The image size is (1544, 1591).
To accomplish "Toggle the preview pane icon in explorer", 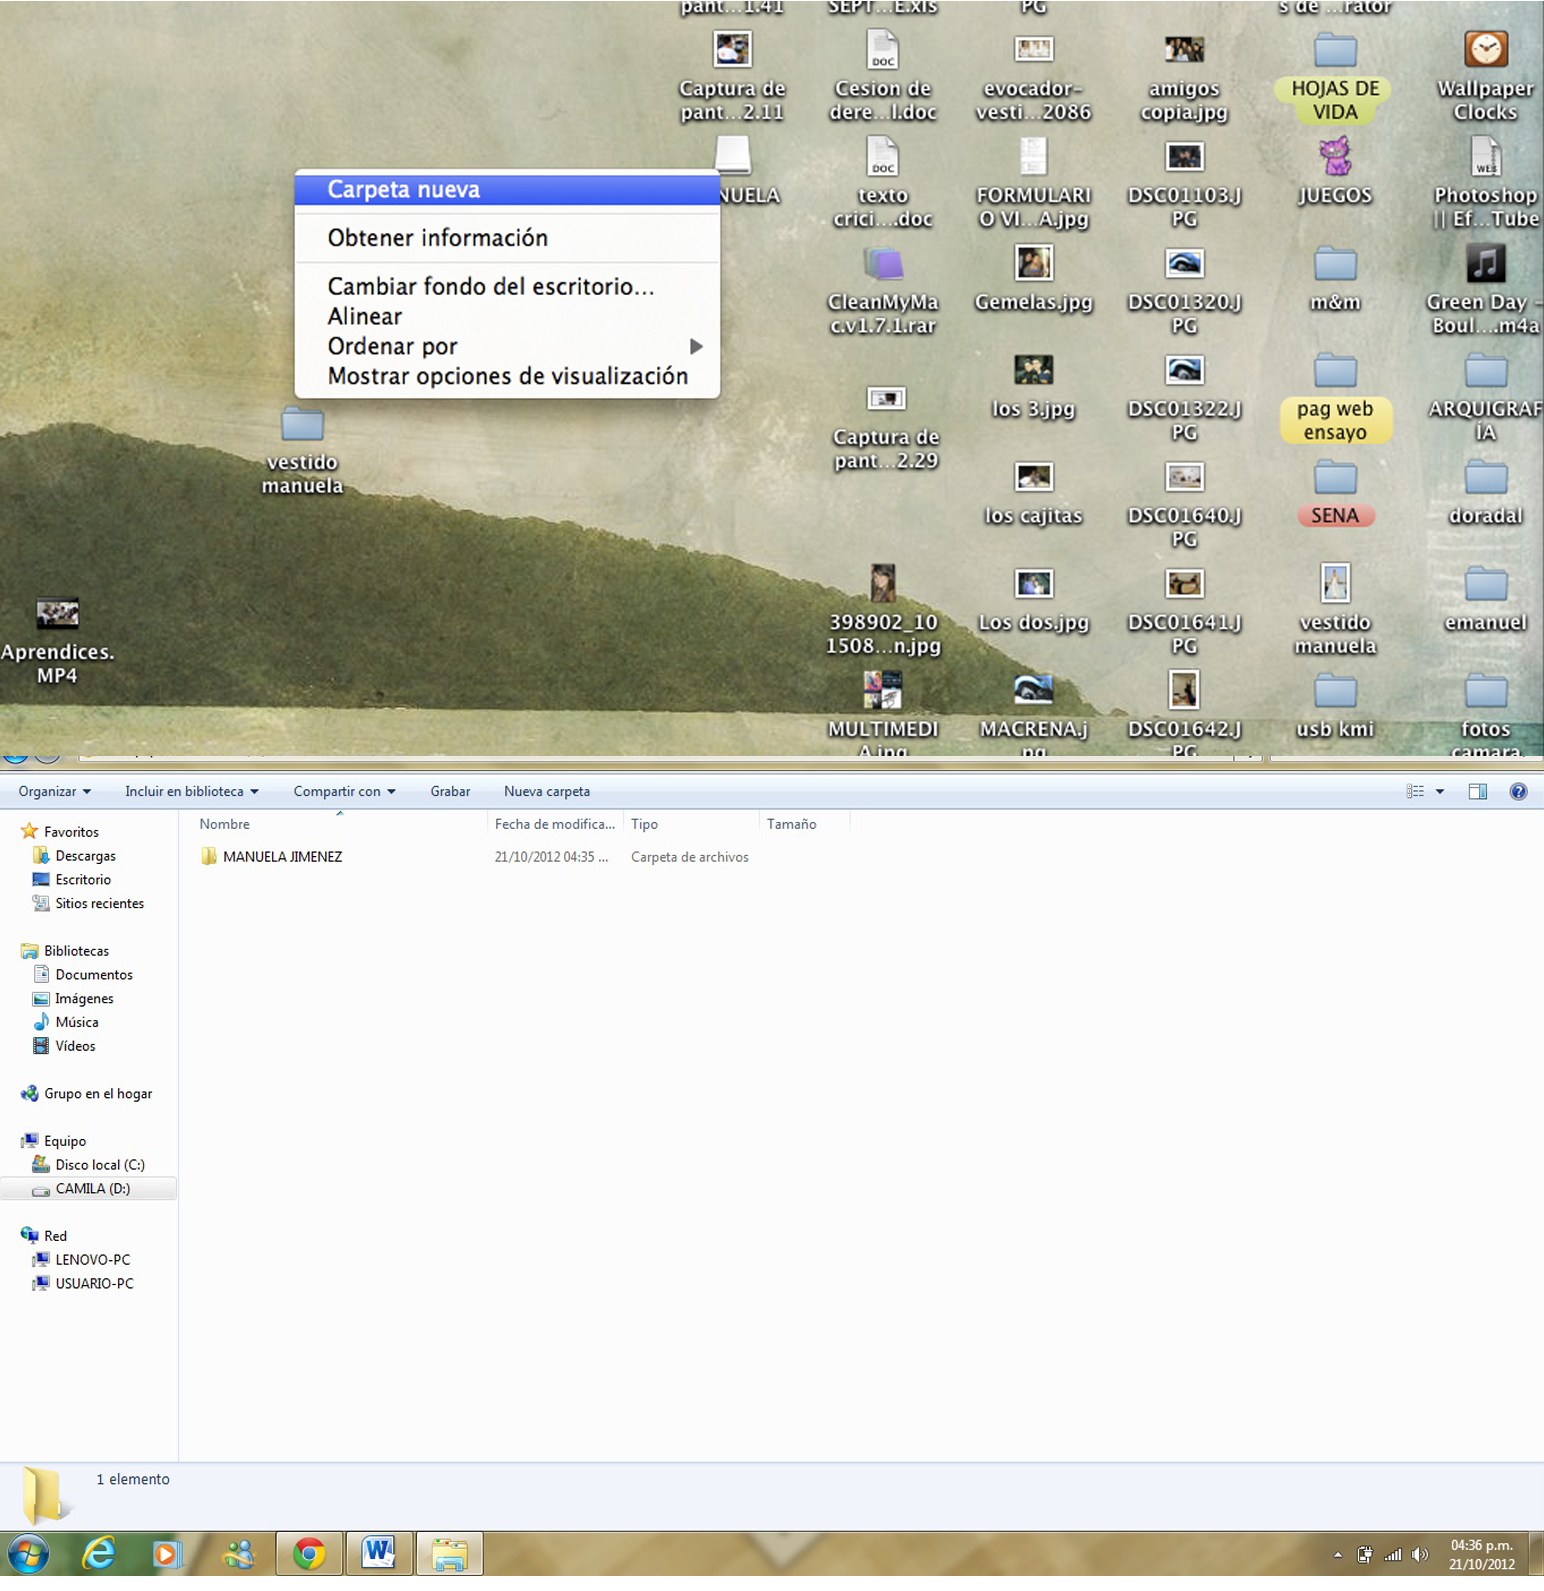I will [1477, 791].
